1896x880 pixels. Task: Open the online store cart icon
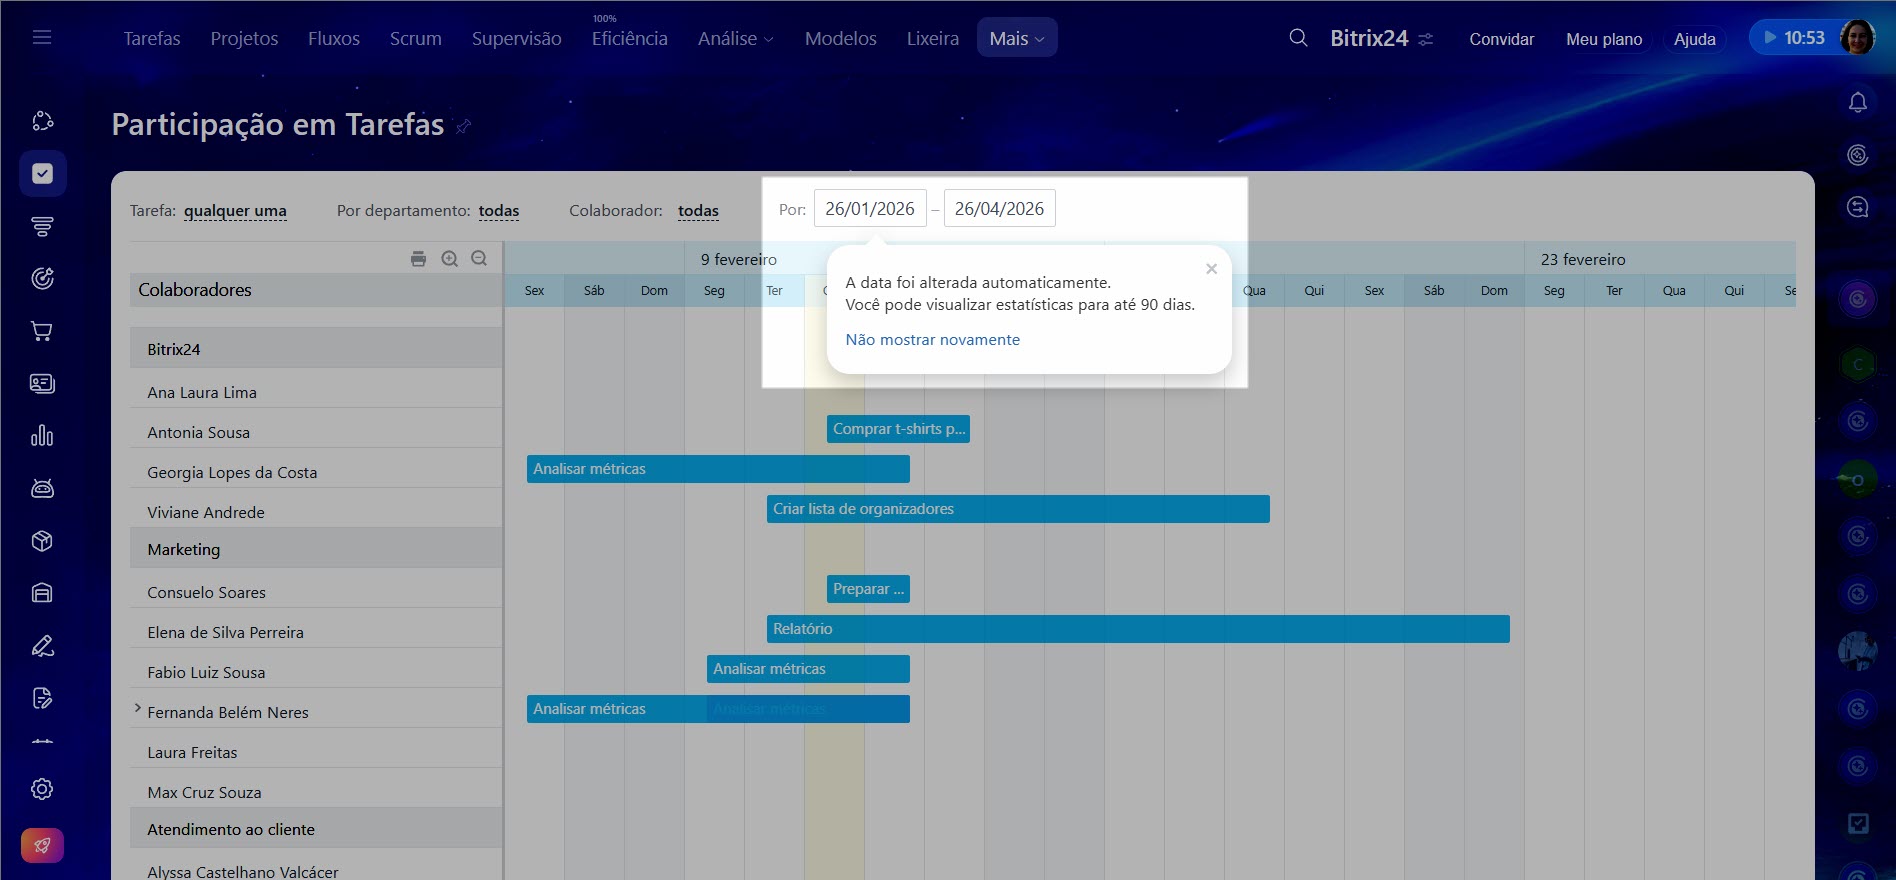click(42, 331)
